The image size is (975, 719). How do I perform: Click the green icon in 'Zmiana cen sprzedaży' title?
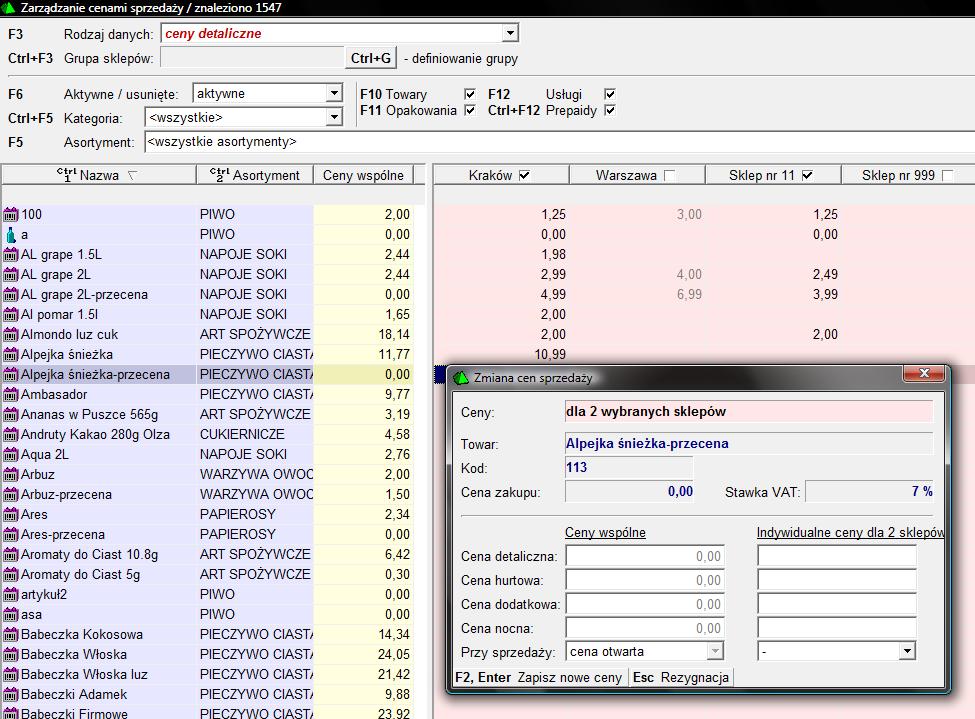[461, 378]
